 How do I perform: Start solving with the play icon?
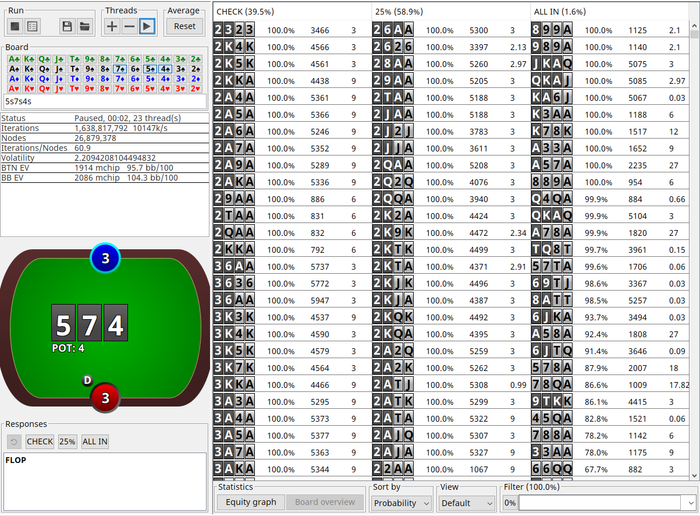(146, 27)
